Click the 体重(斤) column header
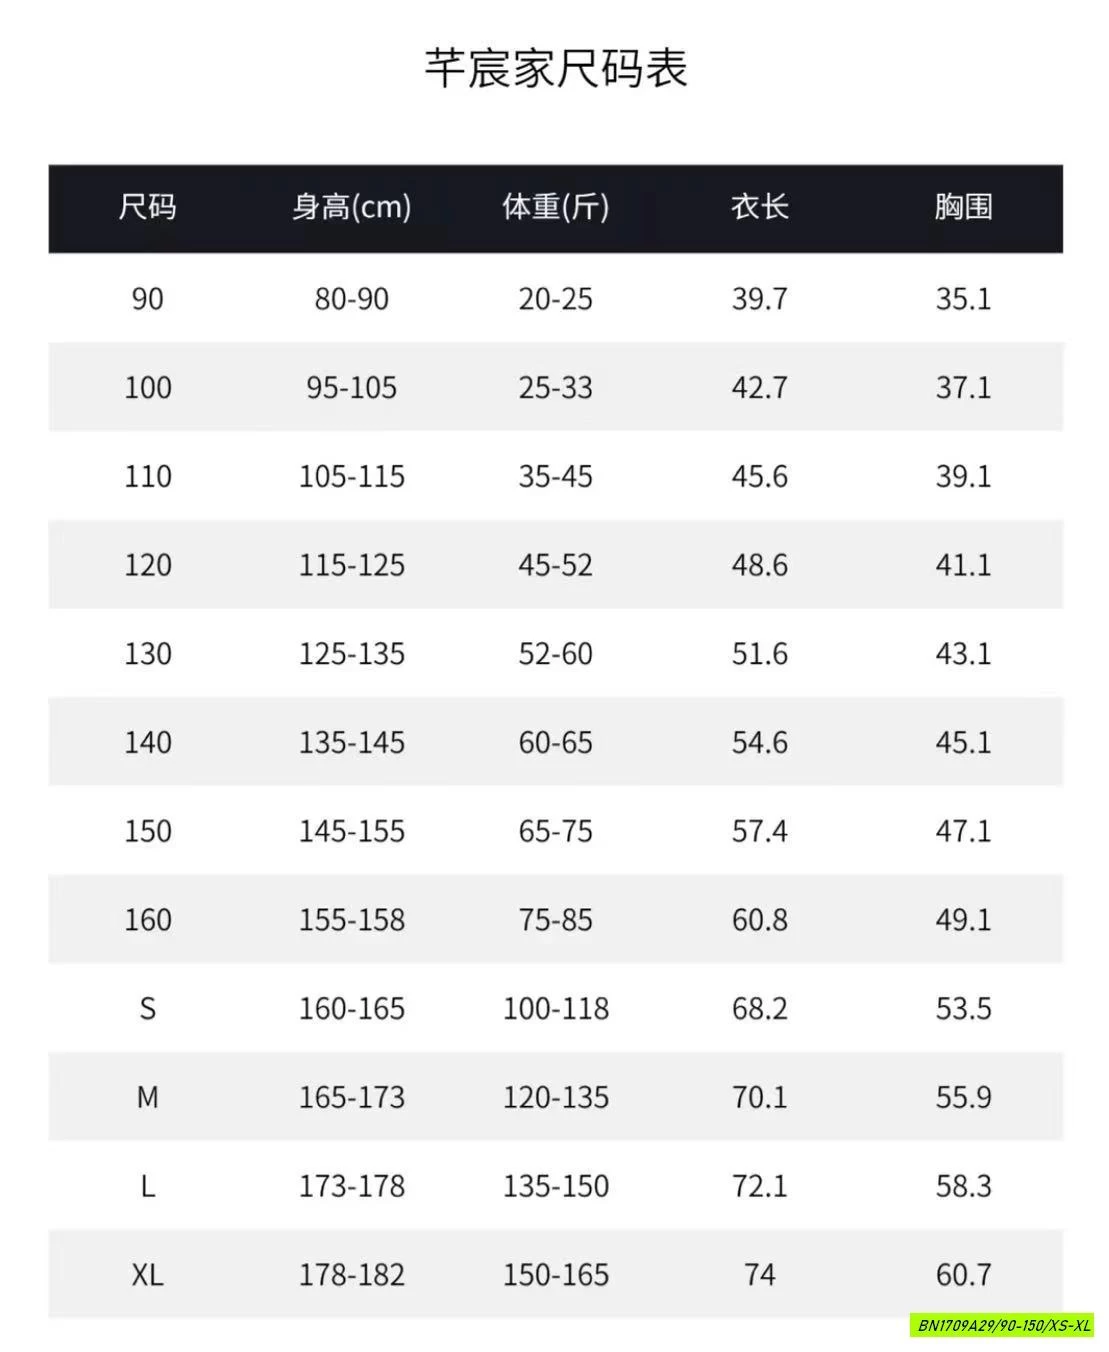Screen dimensions: 1109x1352 555,207
